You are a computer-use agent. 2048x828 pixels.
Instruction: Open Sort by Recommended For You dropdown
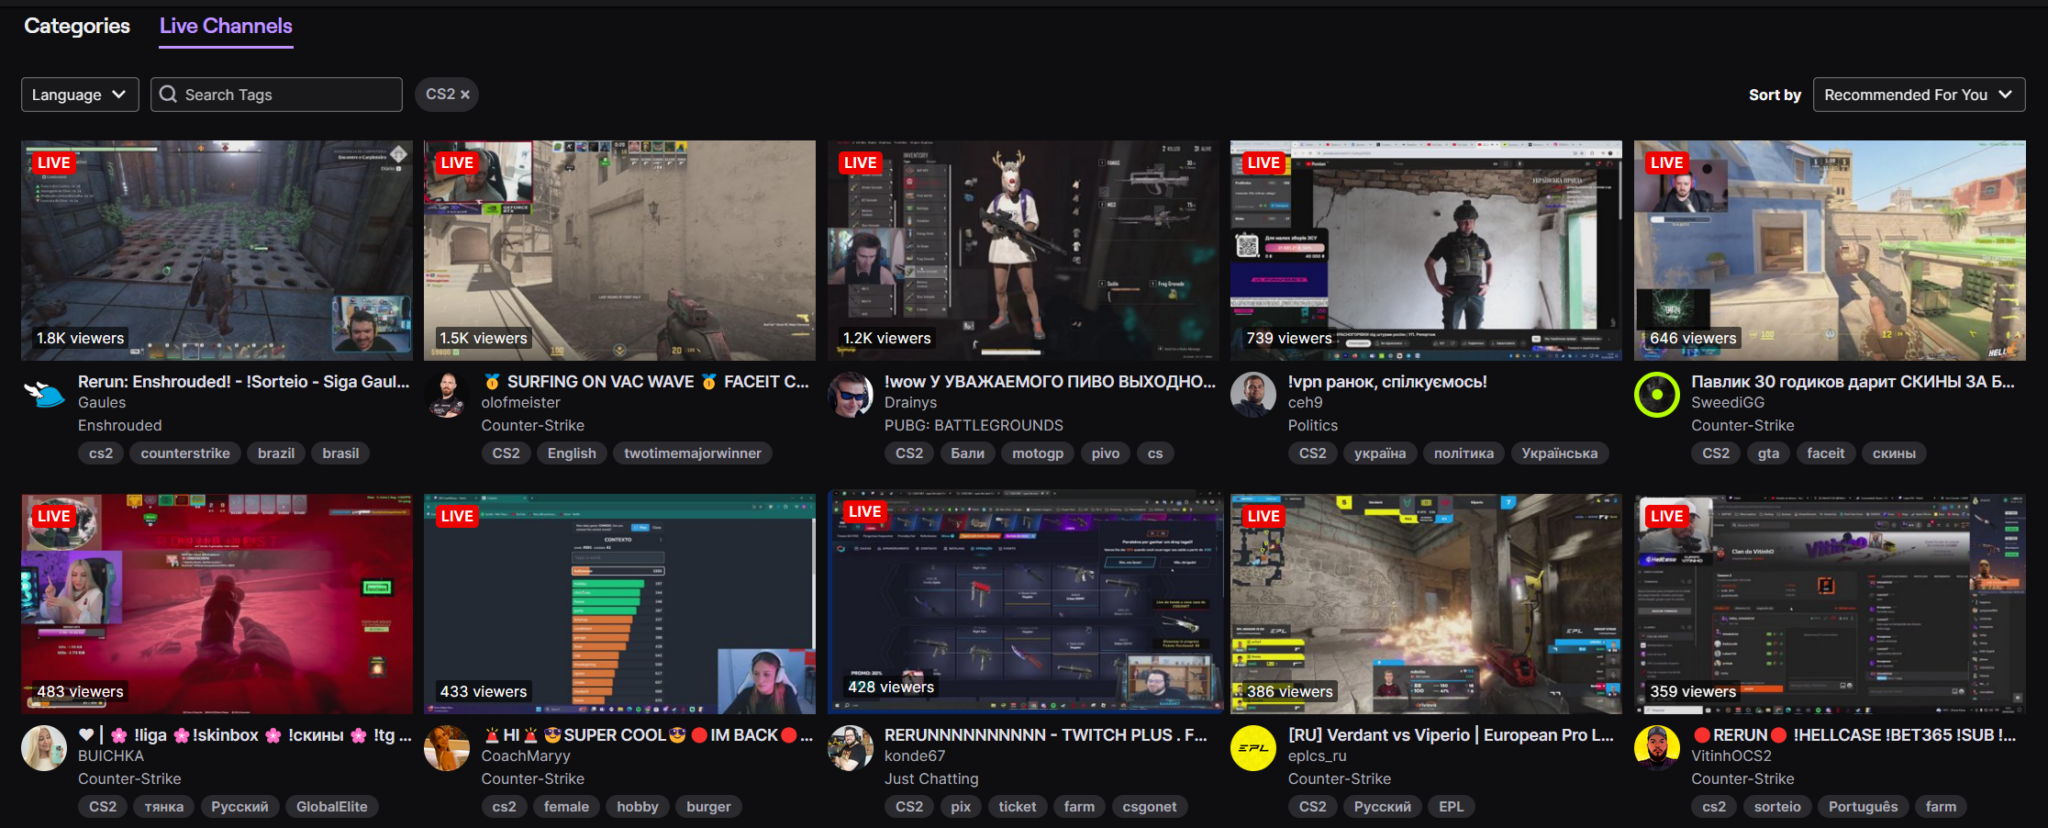(x=1919, y=94)
